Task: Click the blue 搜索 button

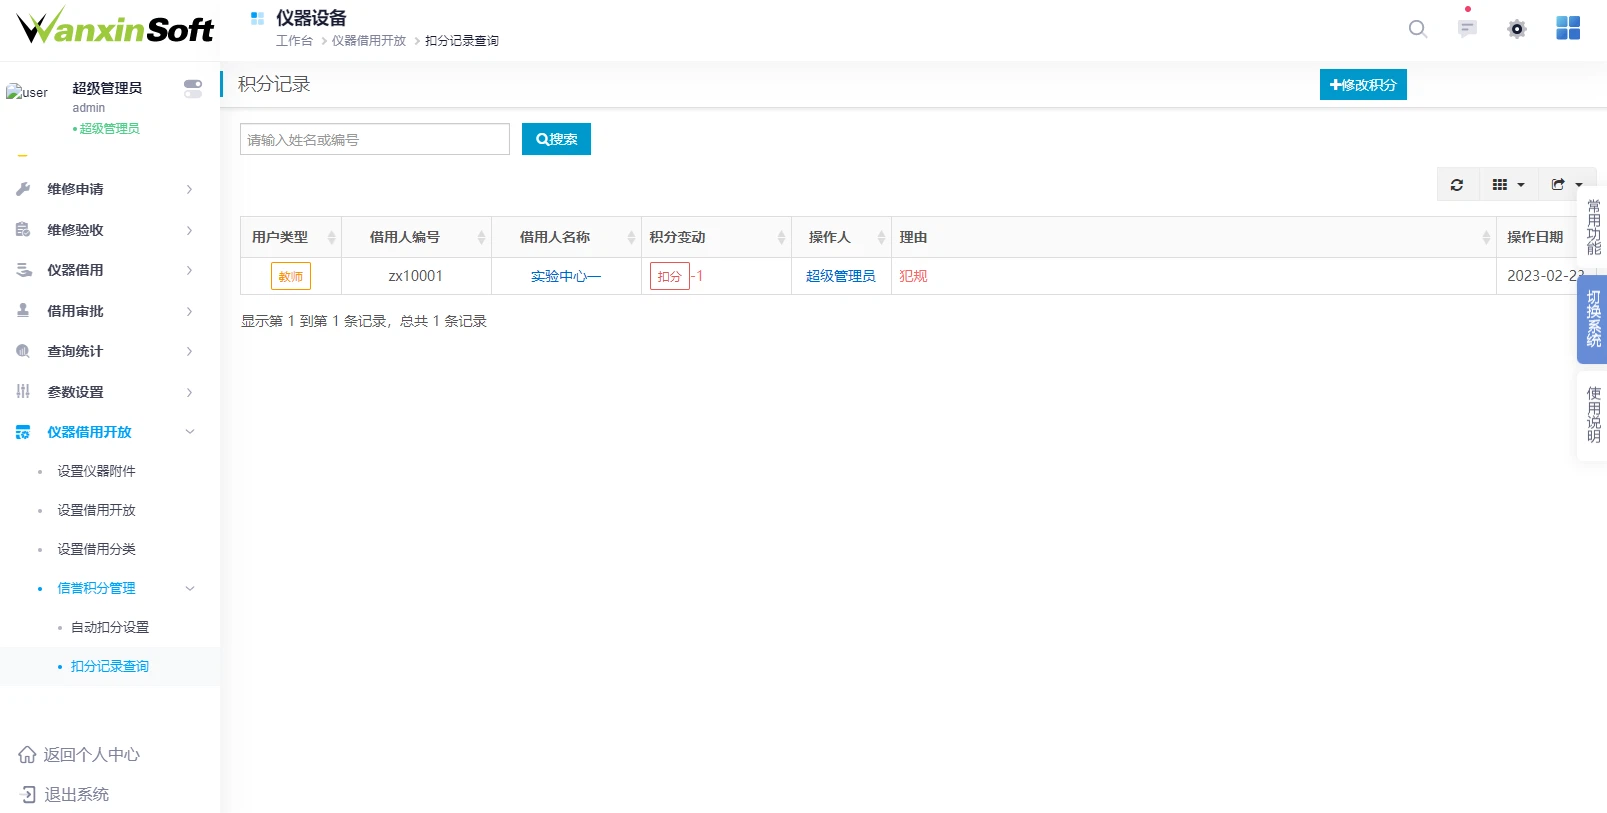Action: pyautogui.click(x=556, y=139)
